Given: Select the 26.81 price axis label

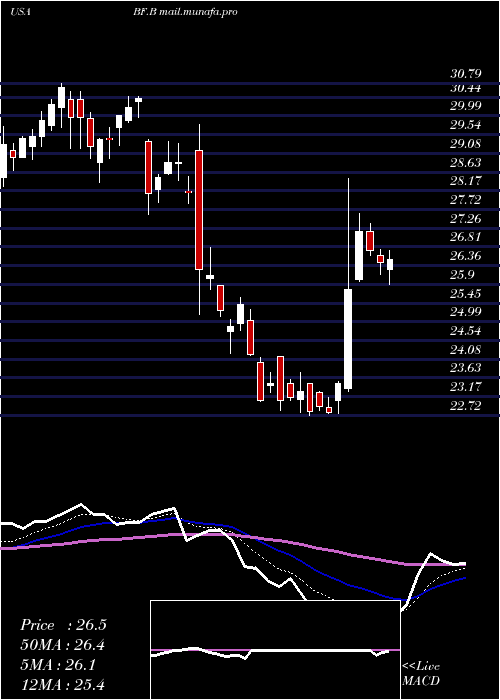Looking at the screenshot, I should pos(465,237).
